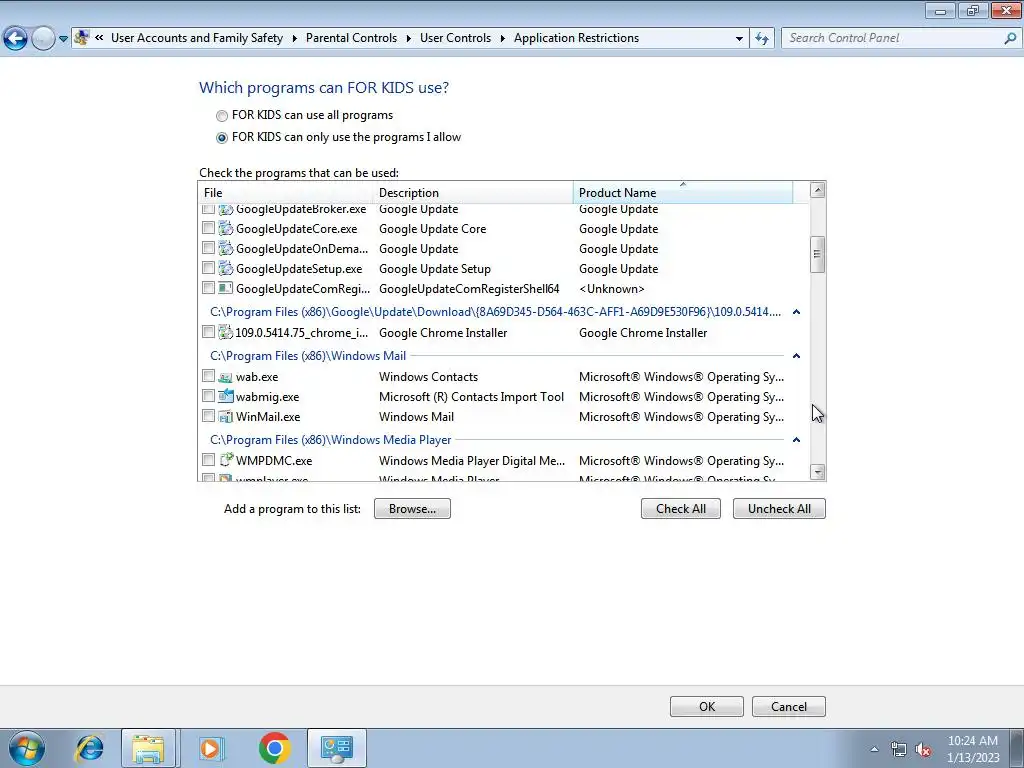Navigate to Parental Controls breadcrumb
The height and width of the screenshot is (768, 1024).
pos(351,38)
